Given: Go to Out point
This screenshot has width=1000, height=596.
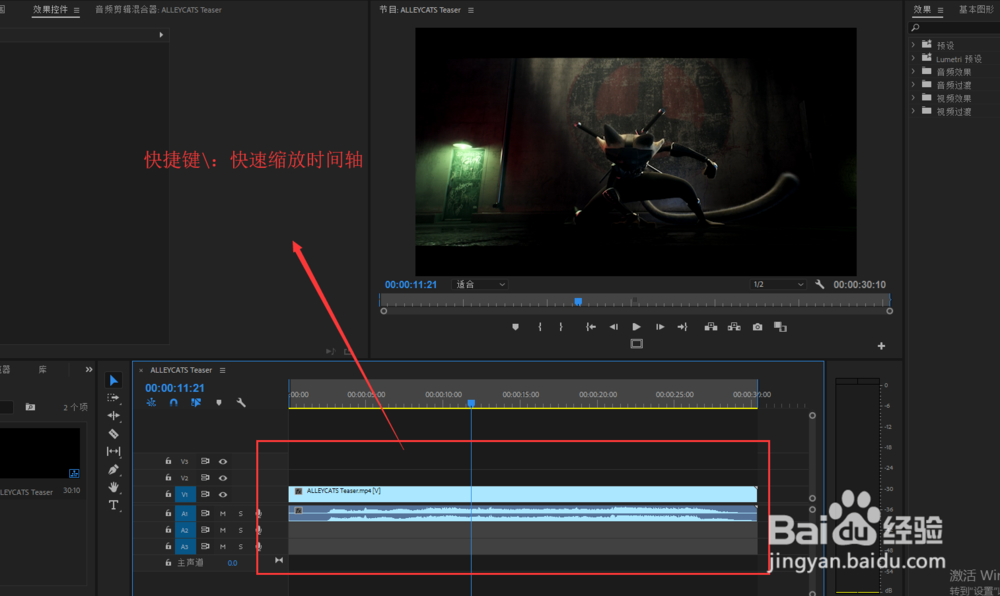Looking at the screenshot, I should point(682,327).
